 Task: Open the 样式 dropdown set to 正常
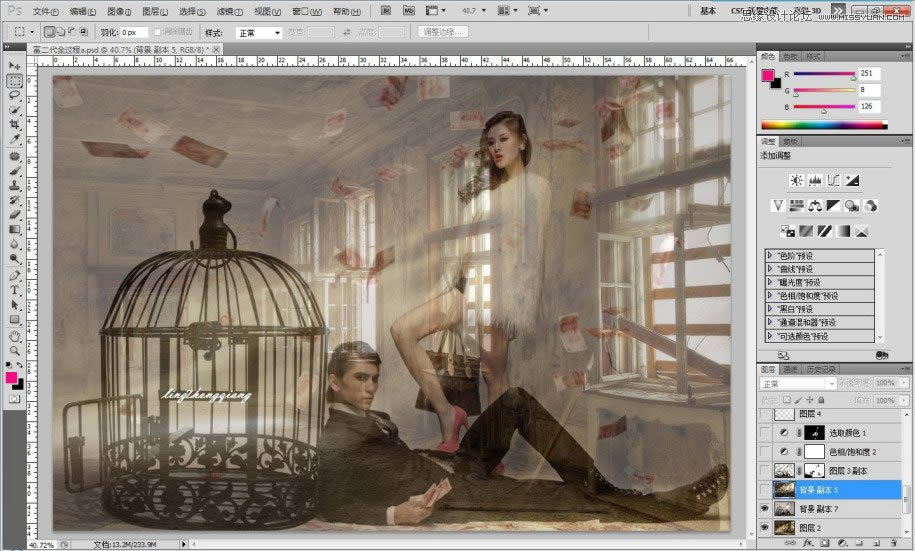point(258,32)
